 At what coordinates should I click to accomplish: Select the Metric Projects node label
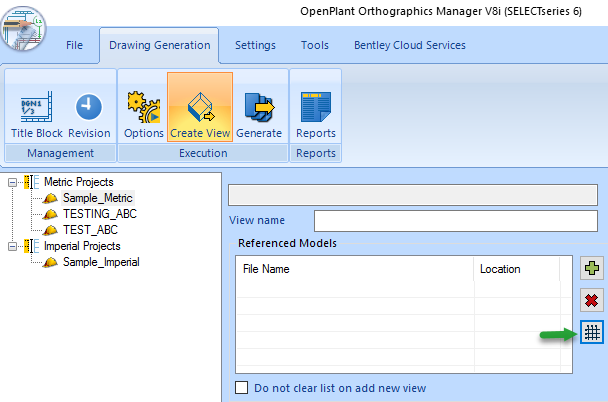(79, 182)
